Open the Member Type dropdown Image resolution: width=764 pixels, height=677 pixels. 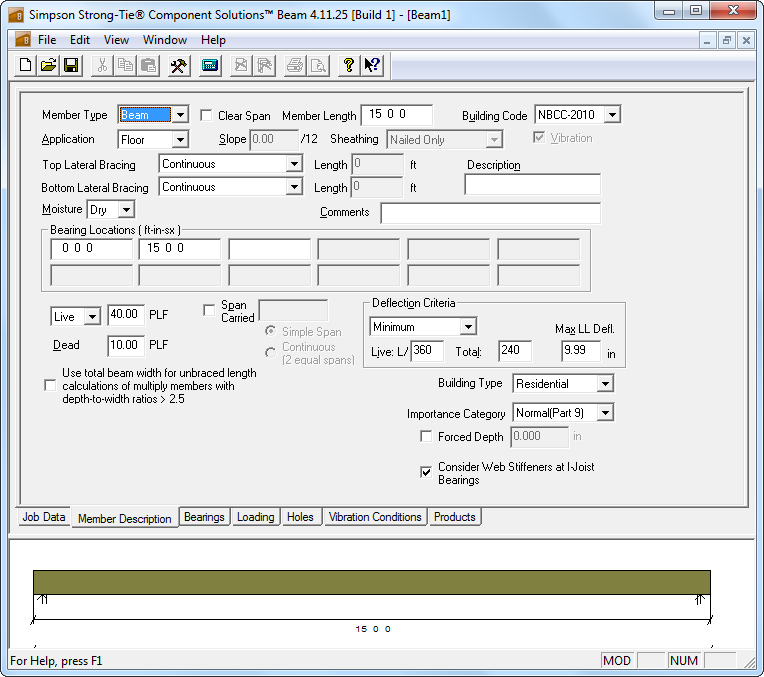coord(180,115)
